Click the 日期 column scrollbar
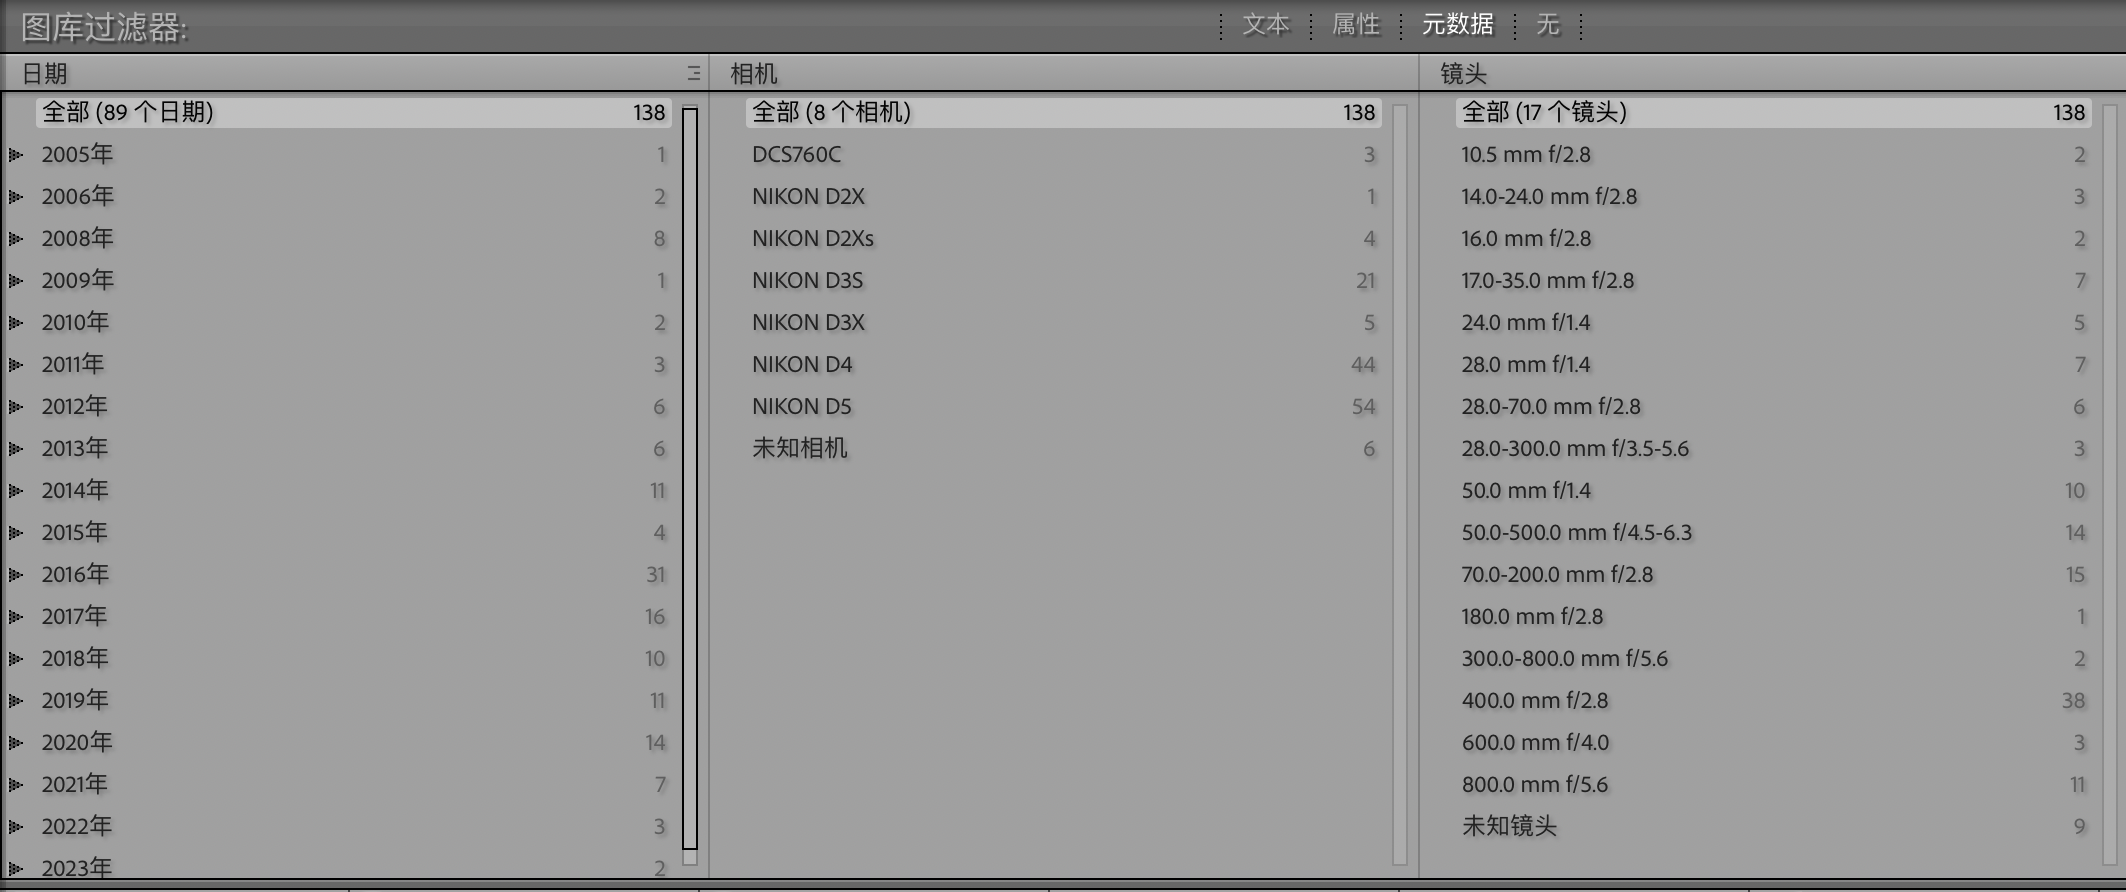2126x892 pixels. click(690, 484)
